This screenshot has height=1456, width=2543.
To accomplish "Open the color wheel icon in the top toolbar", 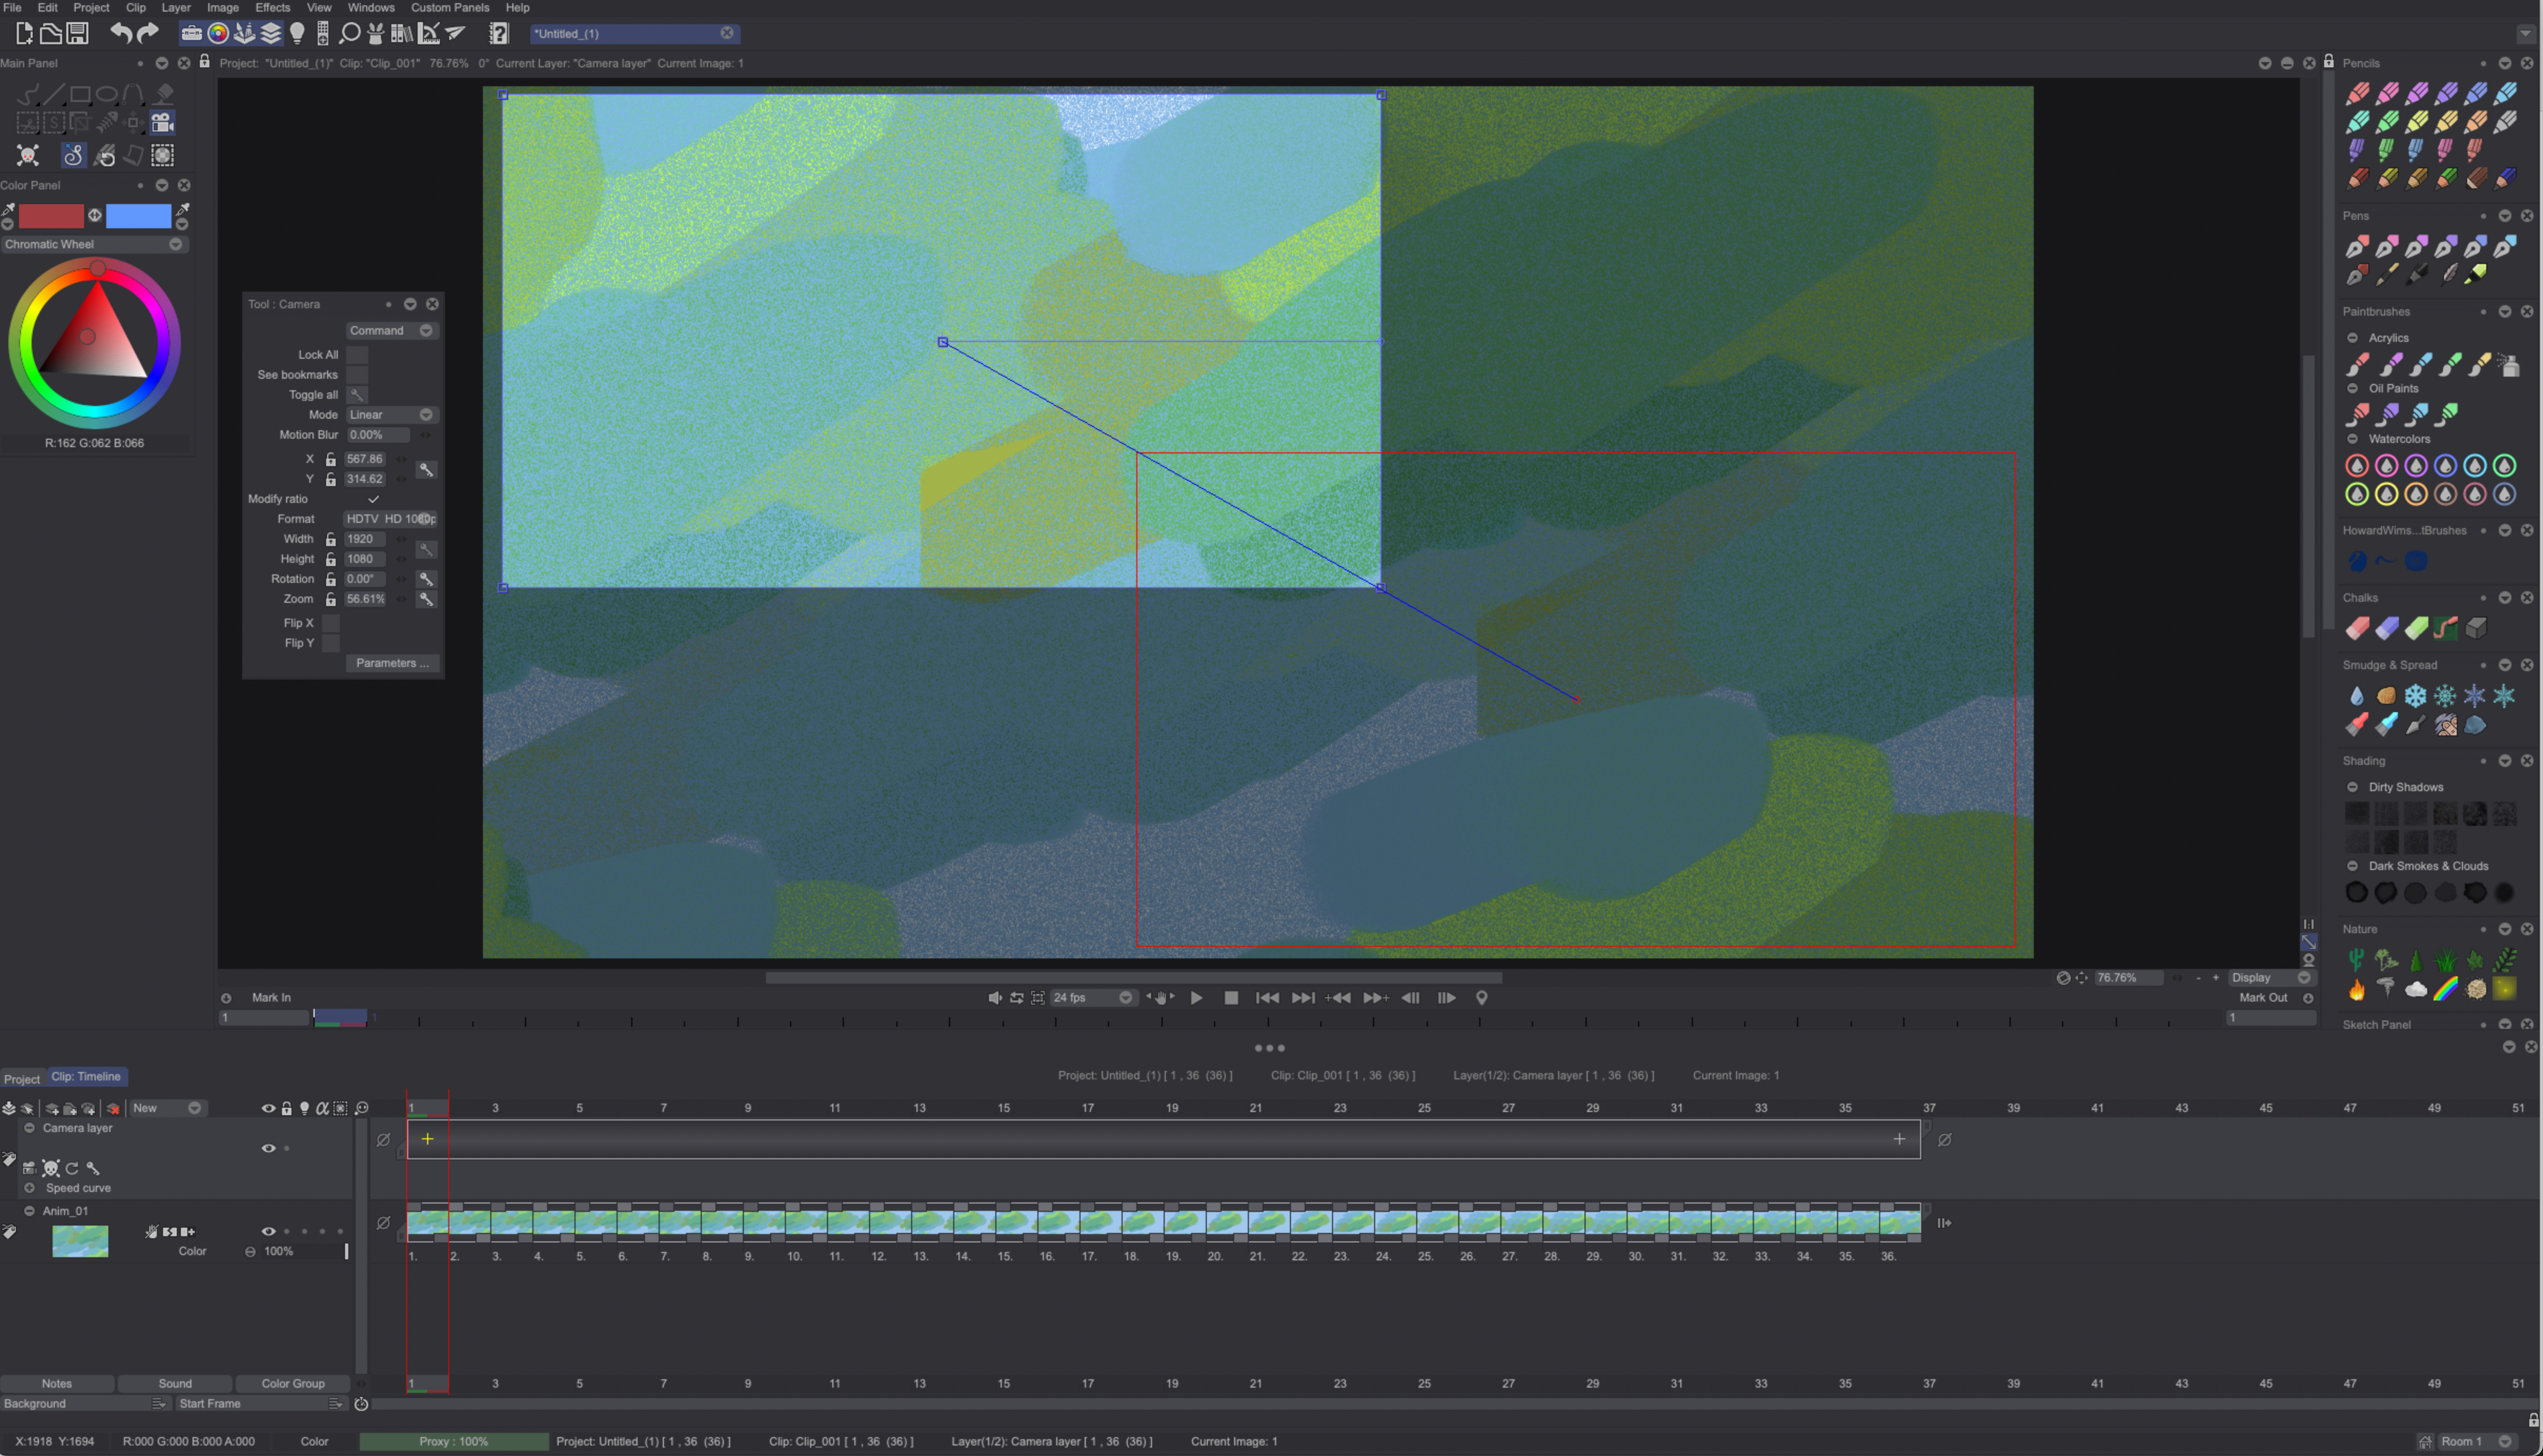I will coord(219,33).
